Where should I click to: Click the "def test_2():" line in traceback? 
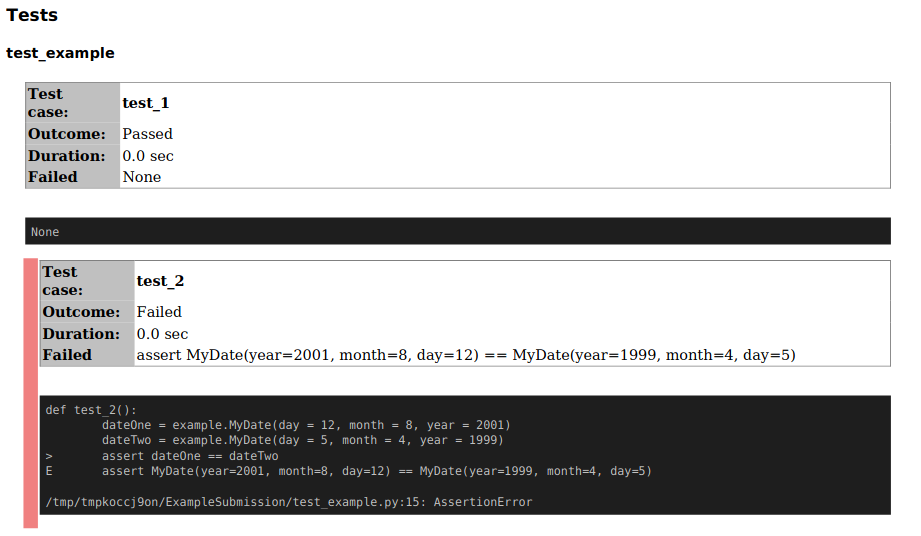91,410
